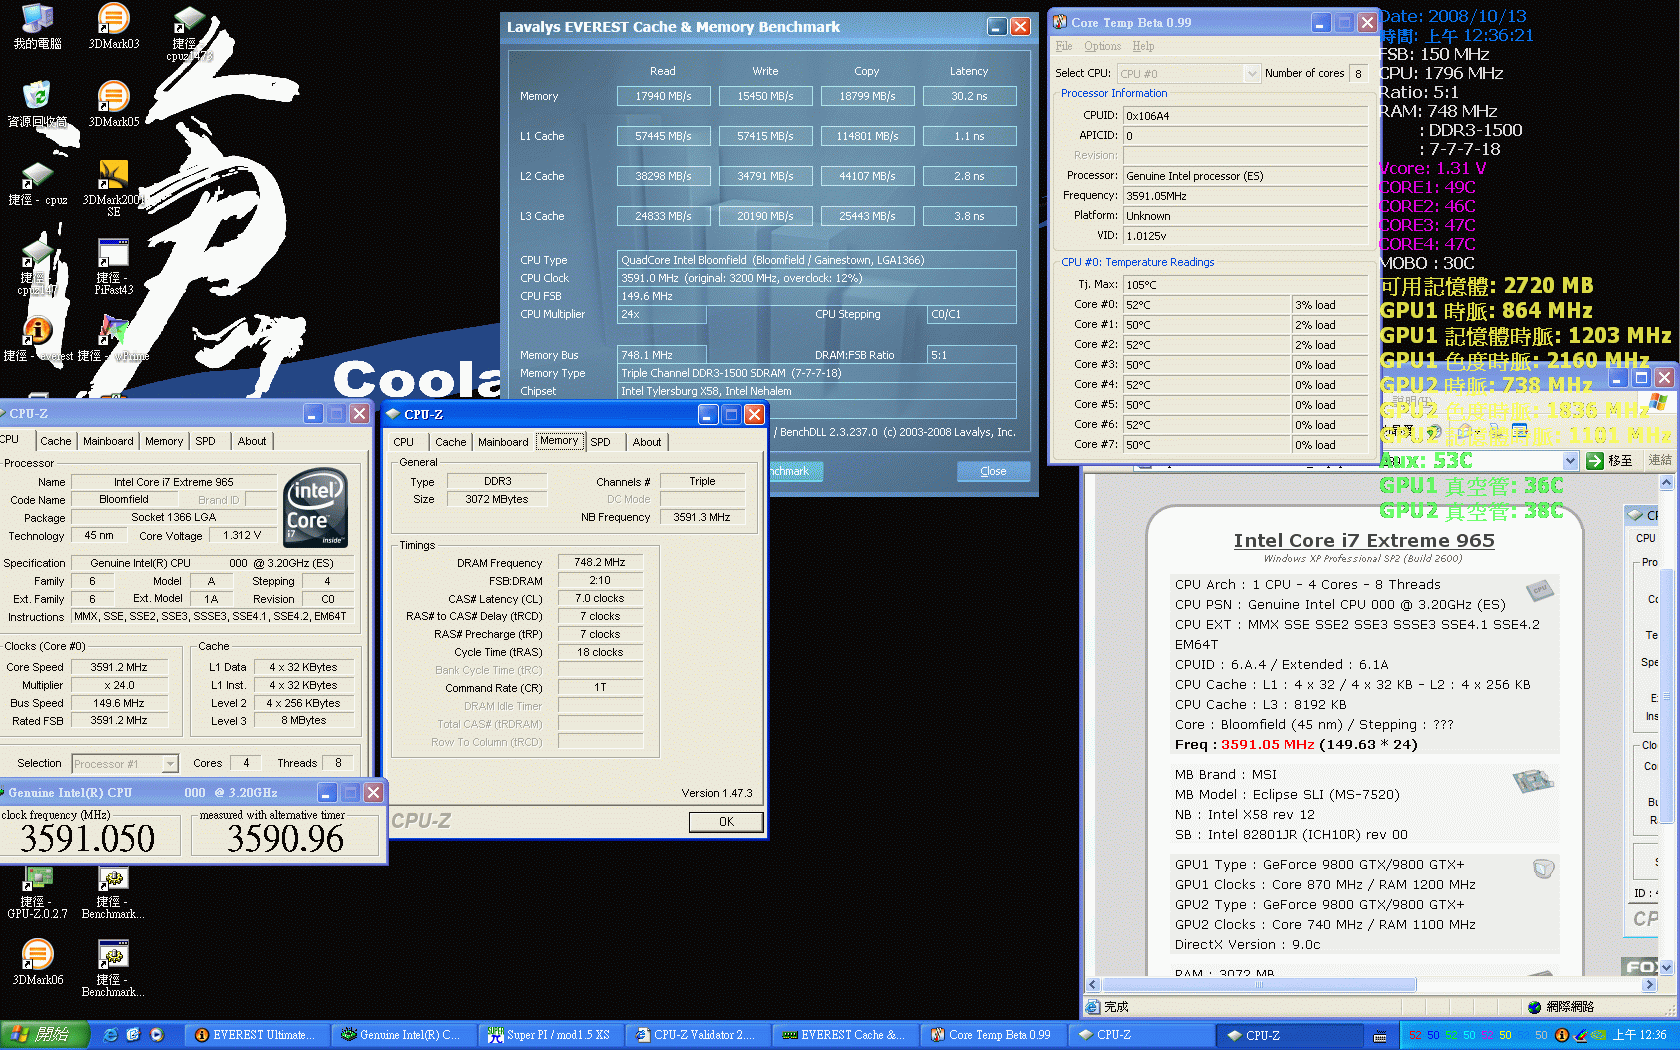1680x1050 pixels.
Task: Open the wPrime shortcut on desktop
Action: 113,339
